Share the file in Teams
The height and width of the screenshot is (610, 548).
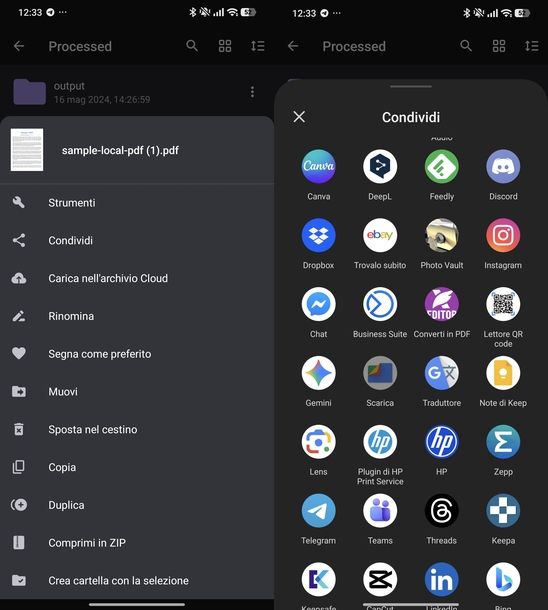(x=380, y=511)
